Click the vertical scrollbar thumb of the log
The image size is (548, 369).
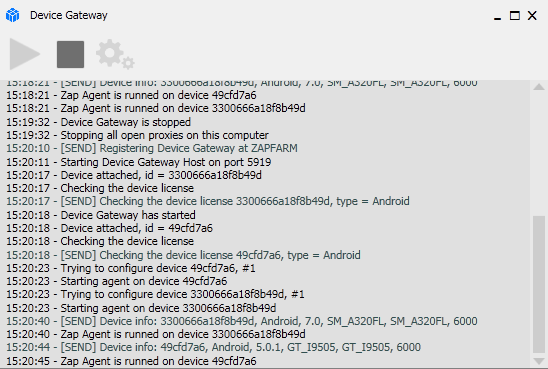(x=539, y=284)
